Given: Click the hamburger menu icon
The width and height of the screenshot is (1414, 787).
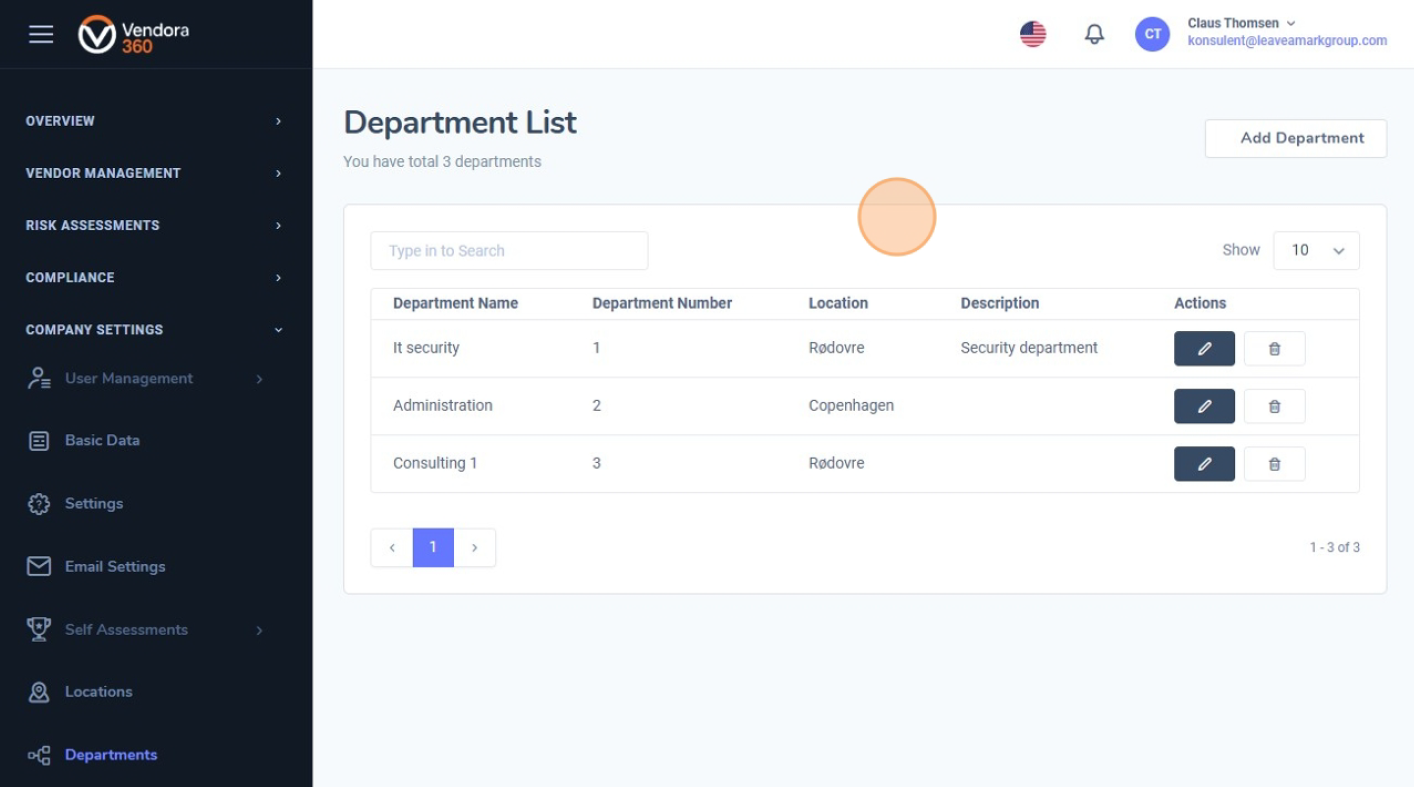Looking at the screenshot, I should click(41, 34).
